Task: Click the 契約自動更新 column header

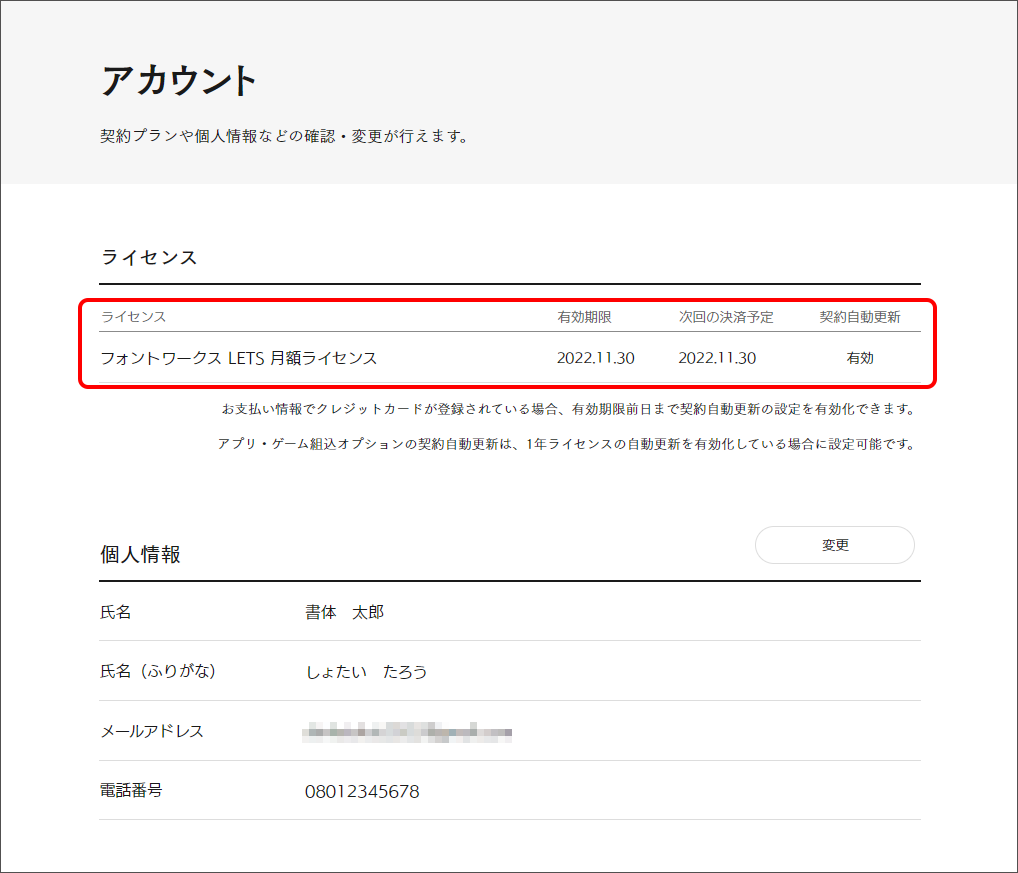Action: (860, 317)
